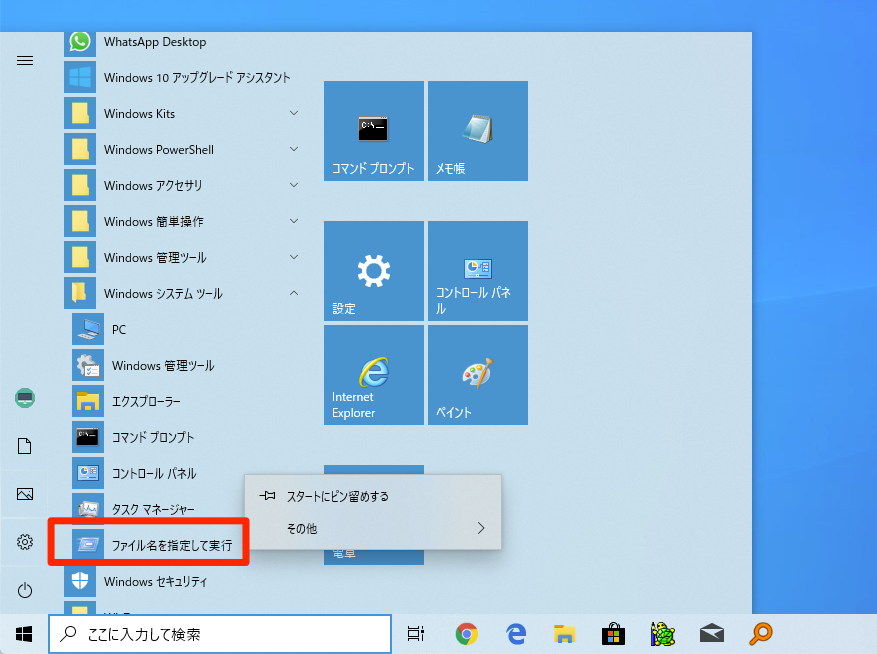Image resolution: width=877 pixels, height=654 pixels.
Task: Launch タスク マネージャー from the list
Action: (158, 509)
